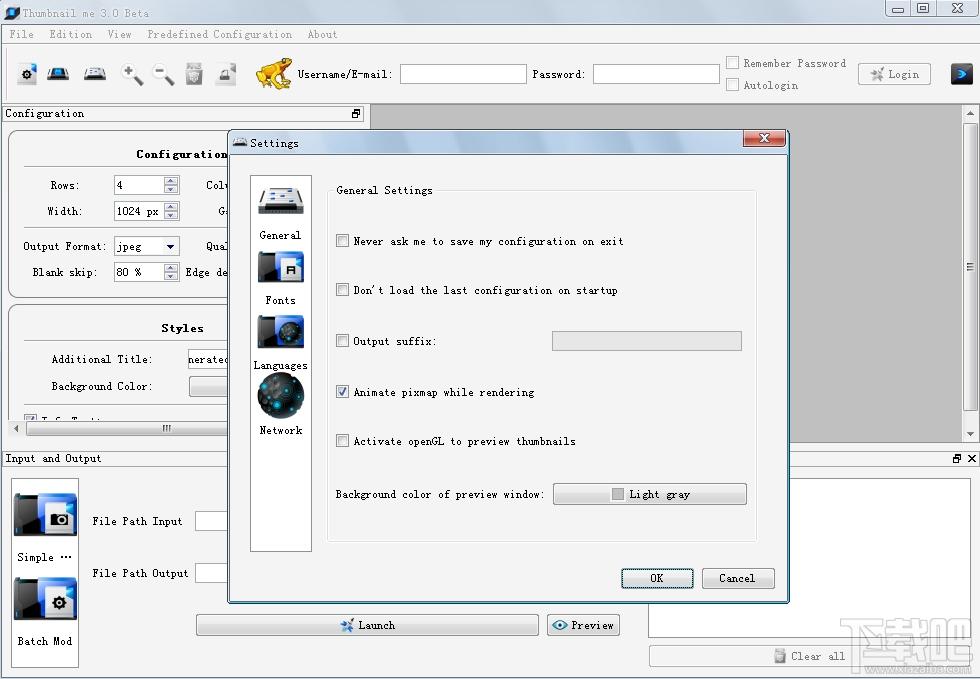The image size is (980, 679).
Task: Zoom in with the magnifier plus icon
Action: [x=132, y=74]
